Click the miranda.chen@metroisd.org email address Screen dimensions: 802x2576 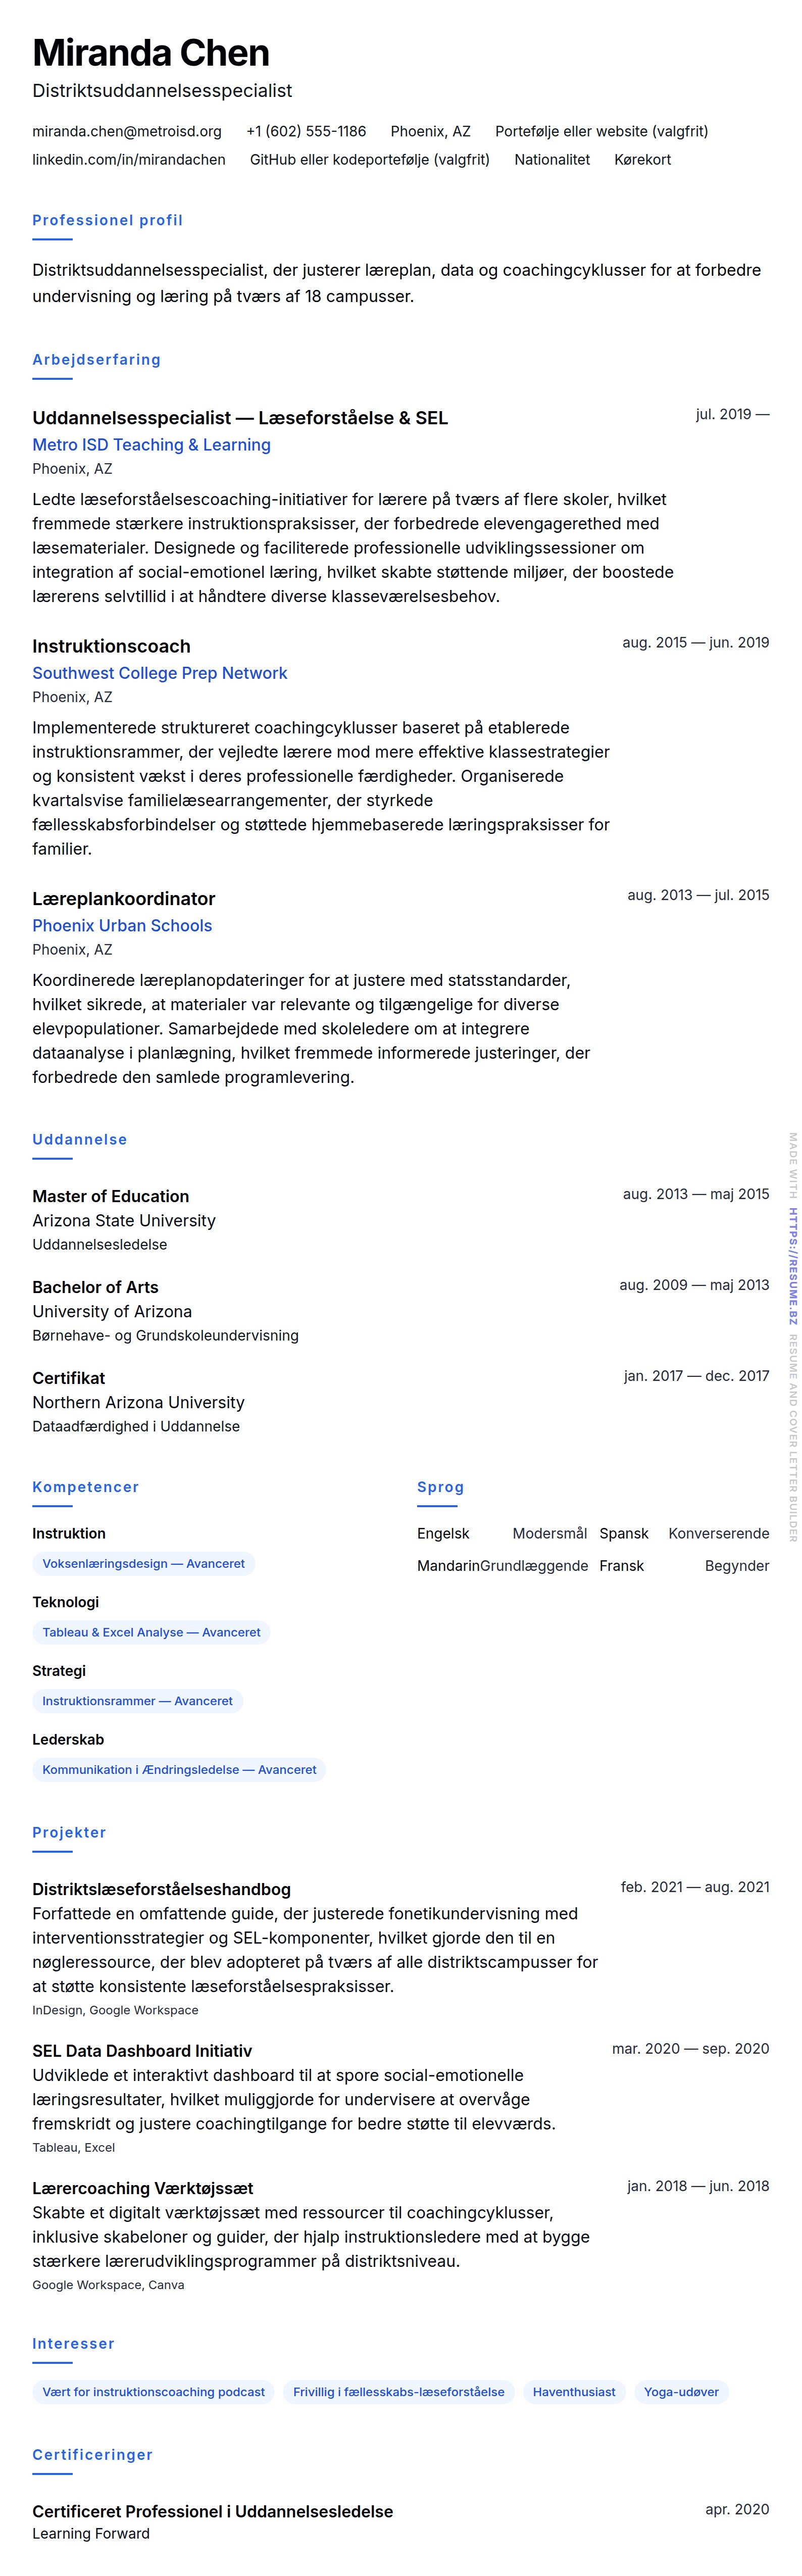click(127, 131)
